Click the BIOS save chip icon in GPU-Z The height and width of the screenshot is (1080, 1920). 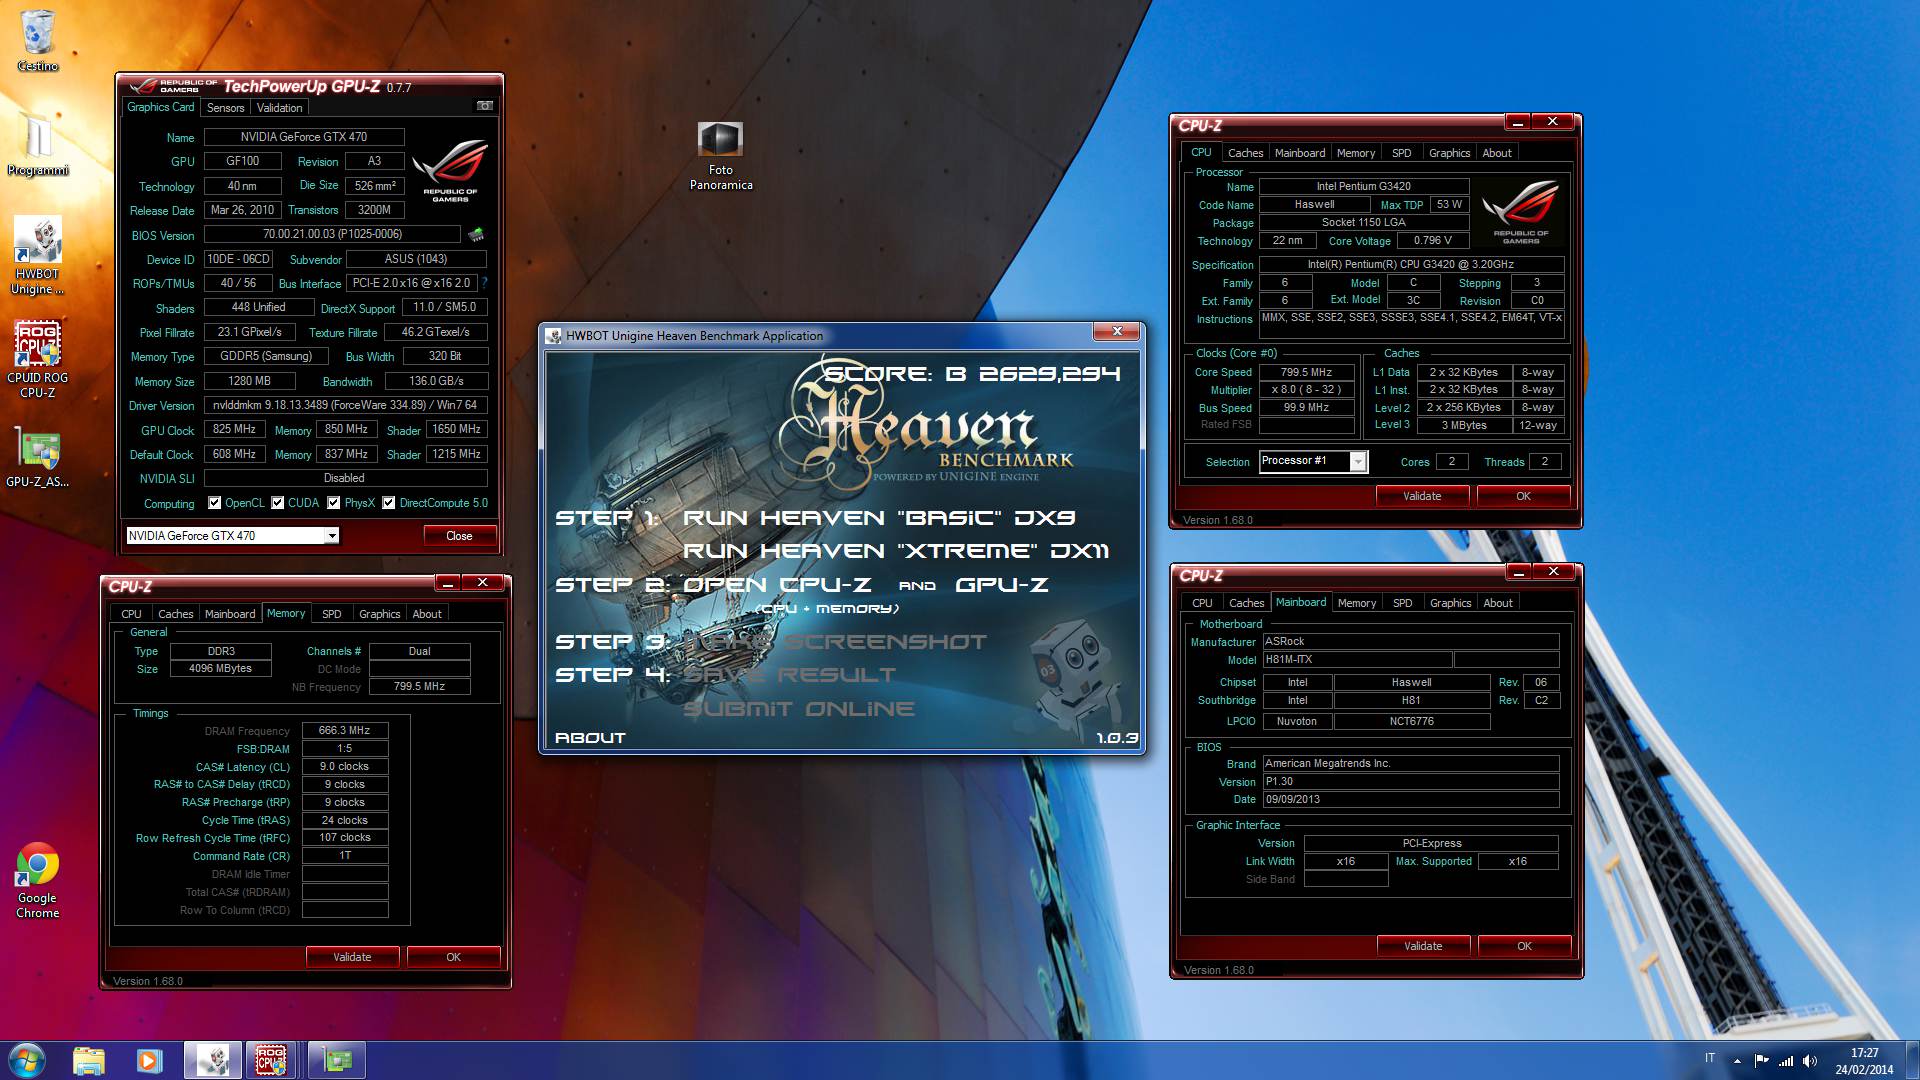476,234
